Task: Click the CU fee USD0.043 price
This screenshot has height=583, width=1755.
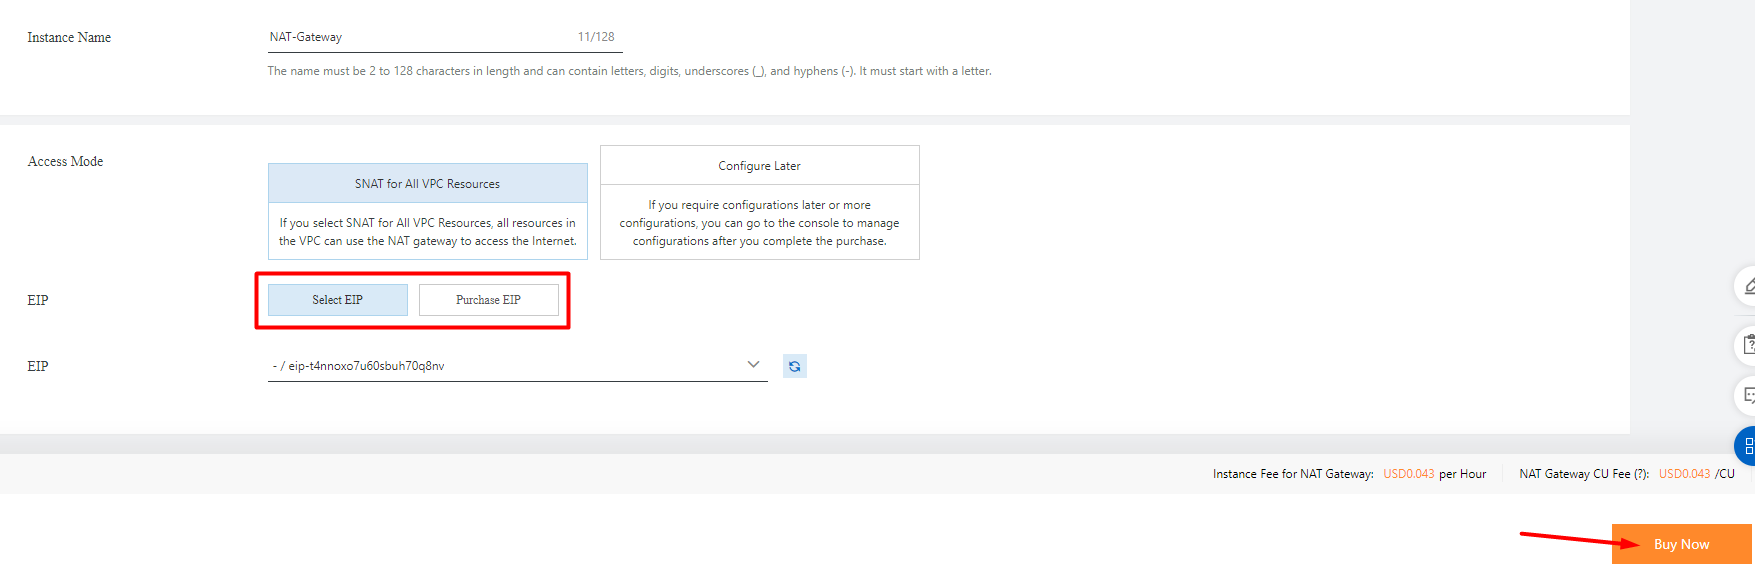Action: 1684,474
